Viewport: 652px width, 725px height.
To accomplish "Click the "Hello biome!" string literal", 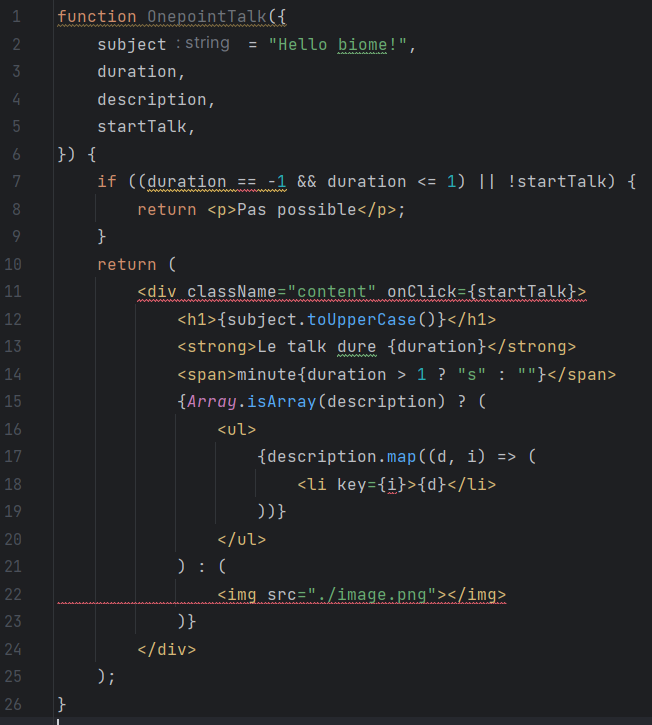I will point(338,45).
